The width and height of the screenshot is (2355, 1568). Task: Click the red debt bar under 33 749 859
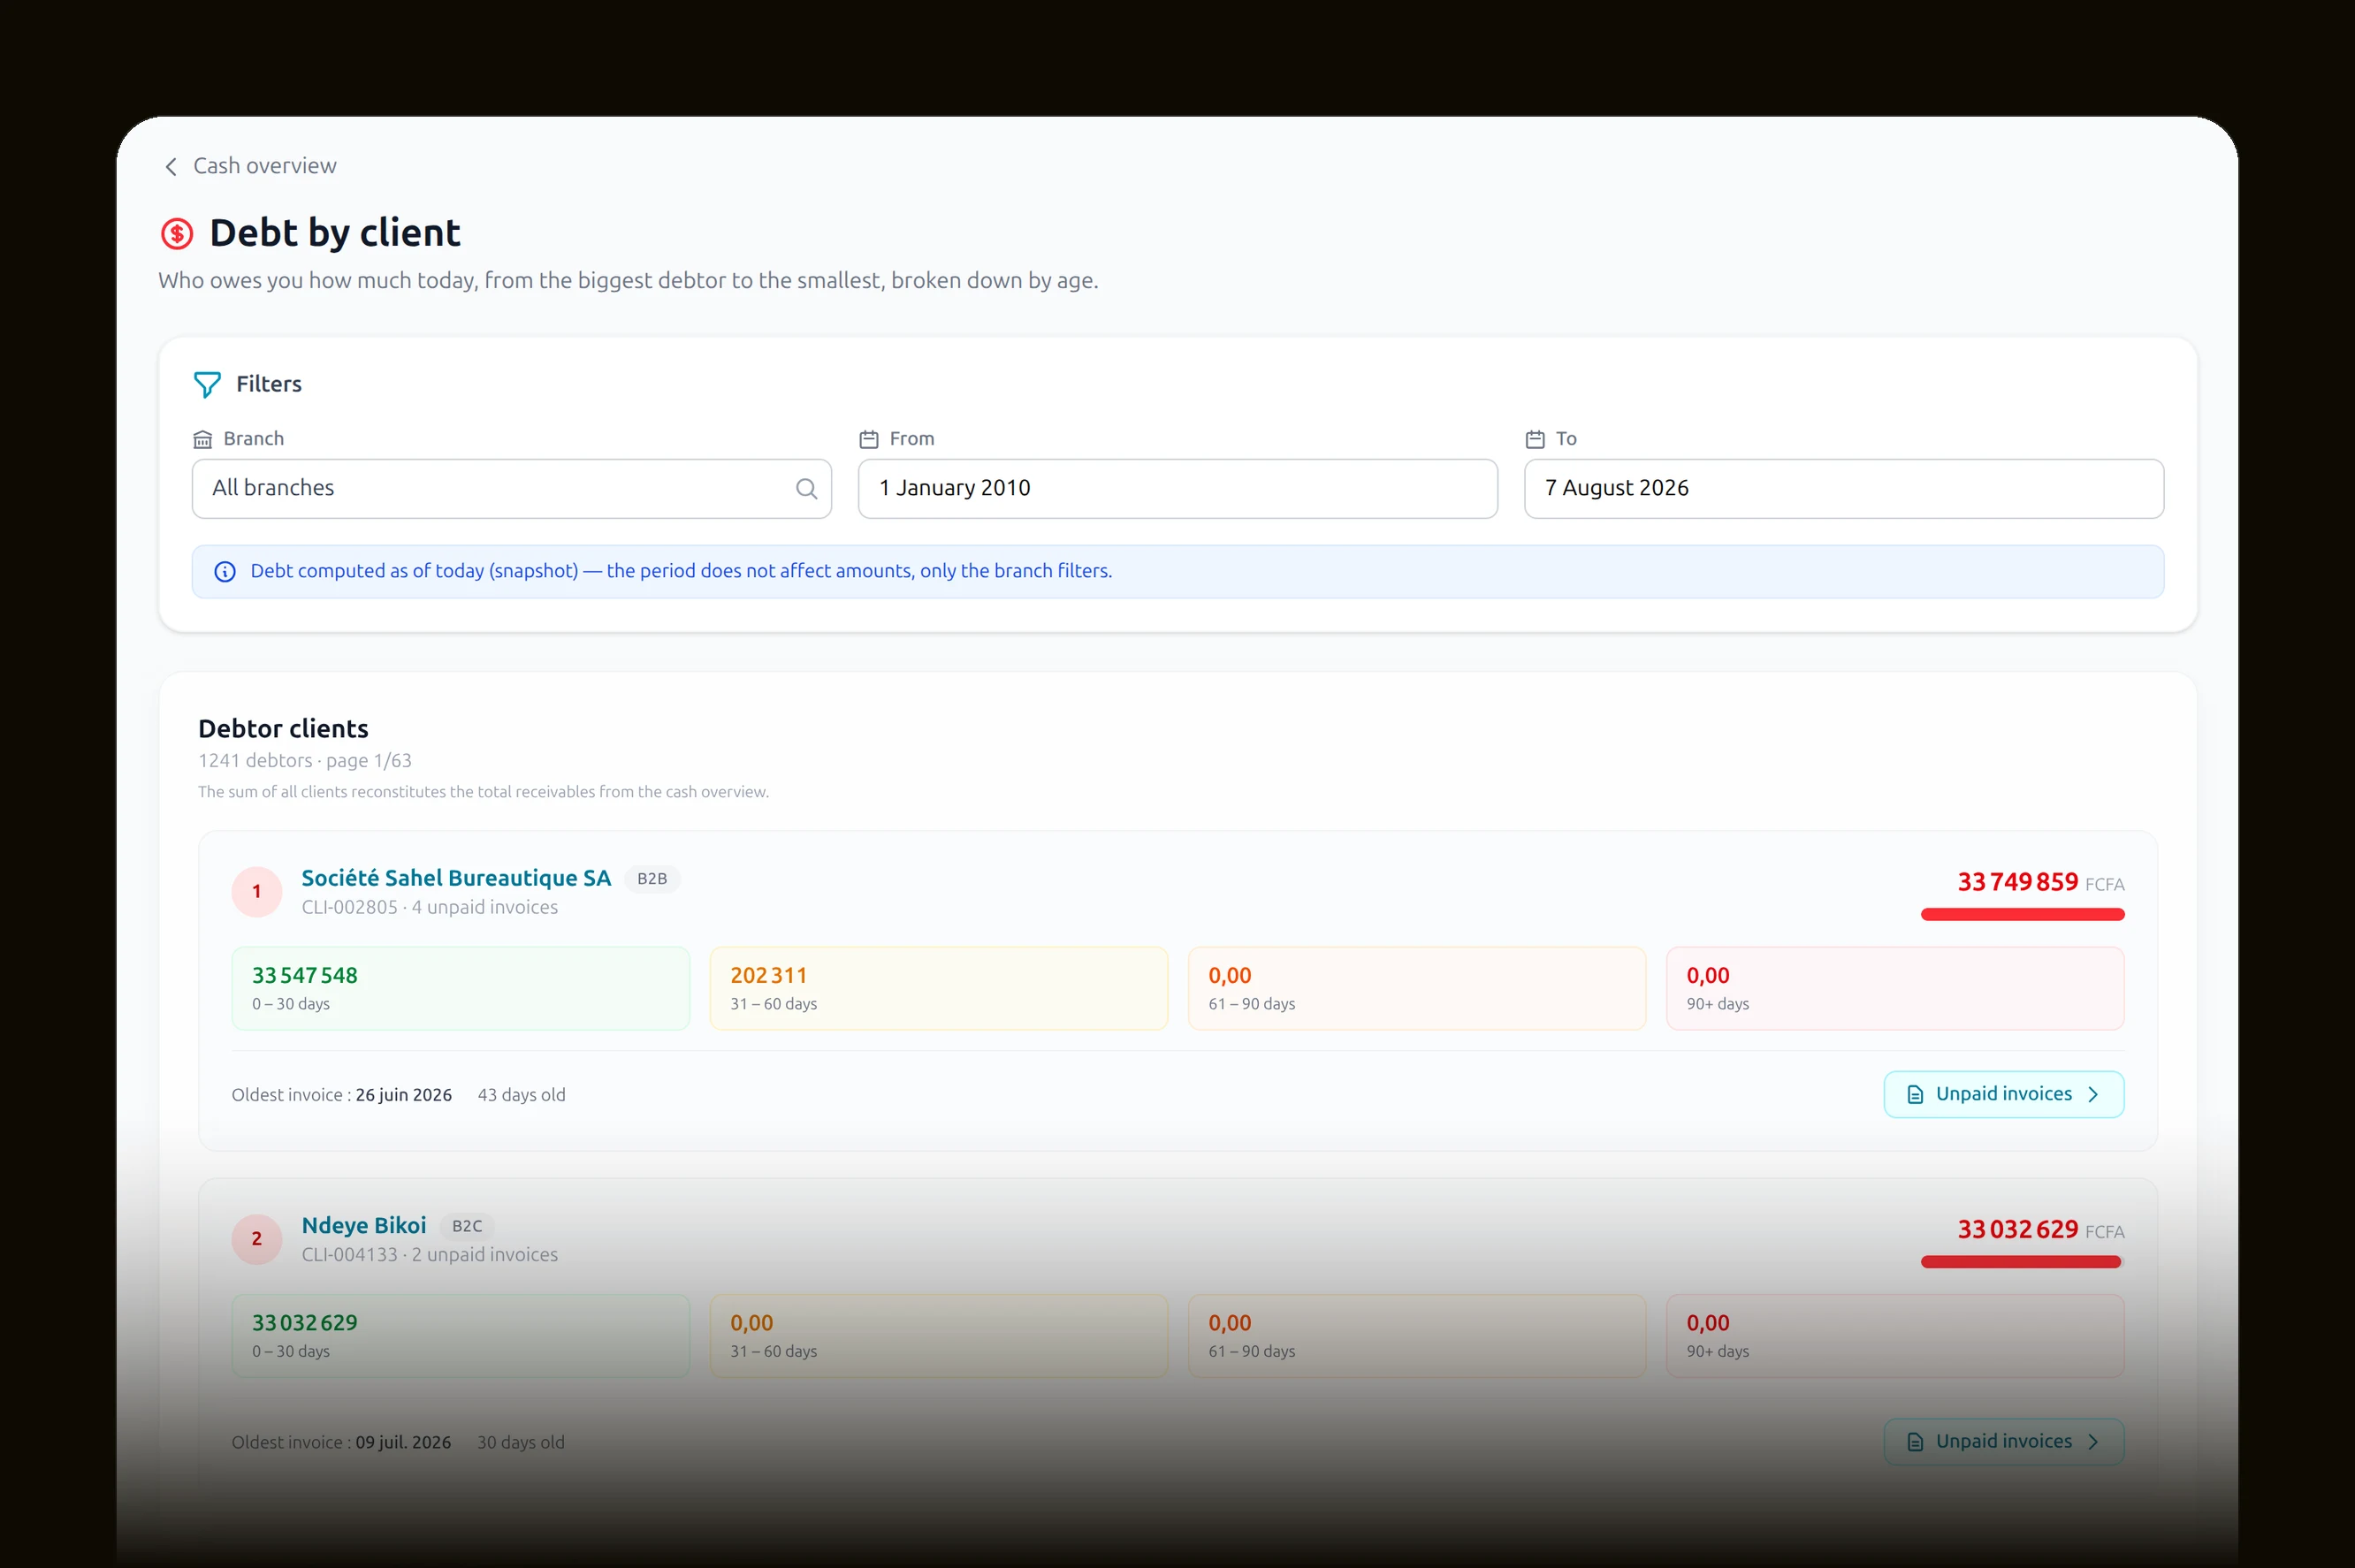[x=2023, y=914]
